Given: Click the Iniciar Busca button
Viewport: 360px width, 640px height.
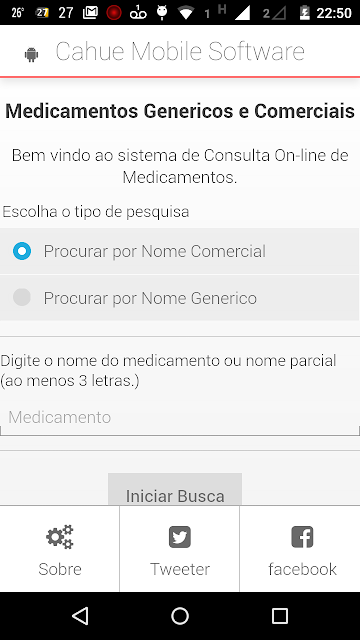Looking at the screenshot, I should pos(175,489).
